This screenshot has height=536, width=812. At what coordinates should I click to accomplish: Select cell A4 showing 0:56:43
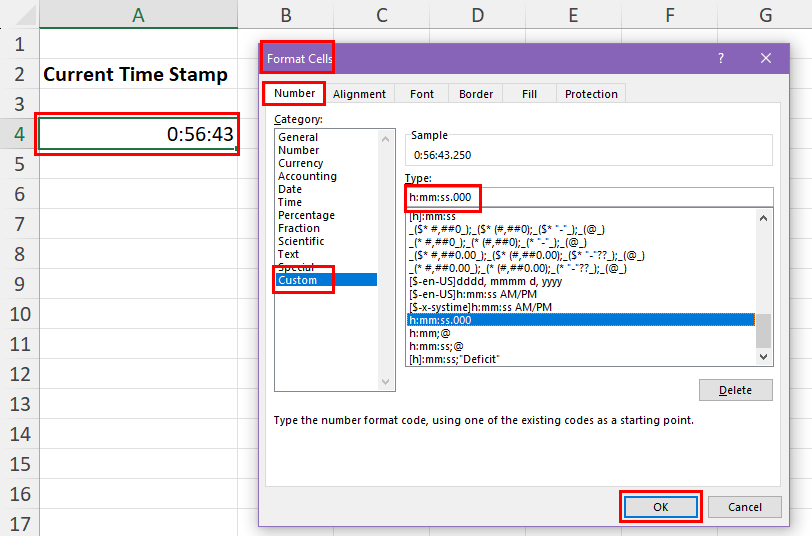(x=138, y=134)
